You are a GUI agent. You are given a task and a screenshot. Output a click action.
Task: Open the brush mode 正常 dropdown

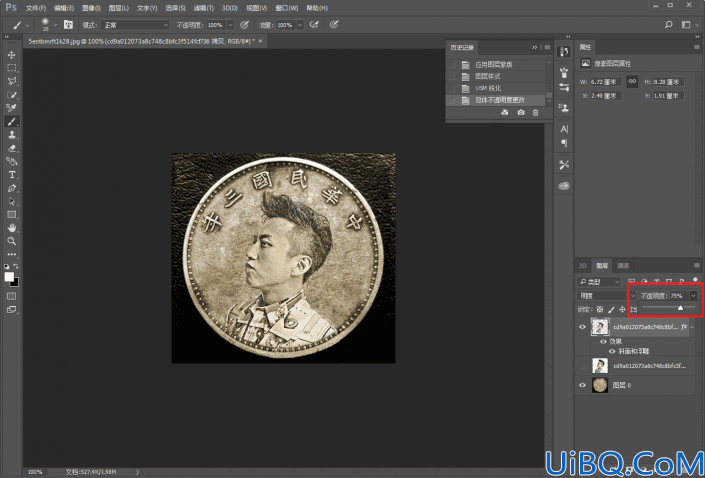pos(135,25)
